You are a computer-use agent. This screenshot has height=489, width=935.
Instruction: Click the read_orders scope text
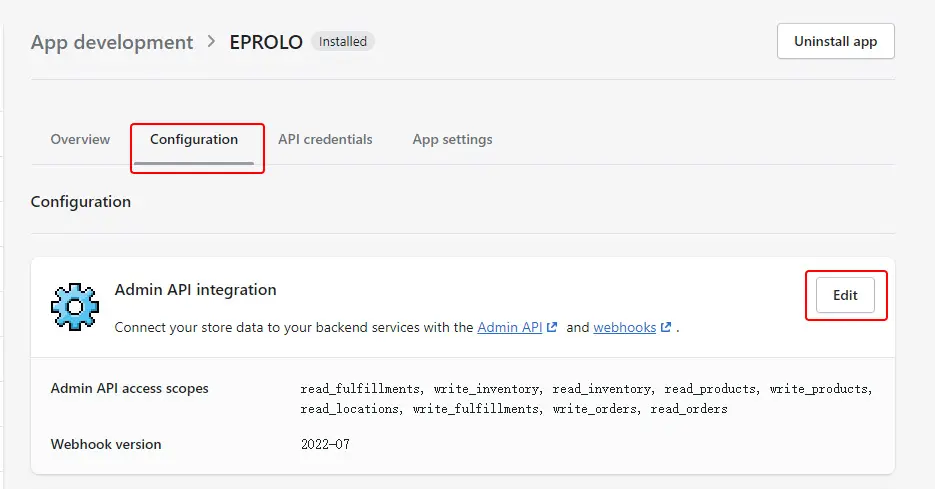pyautogui.click(x=689, y=409)
